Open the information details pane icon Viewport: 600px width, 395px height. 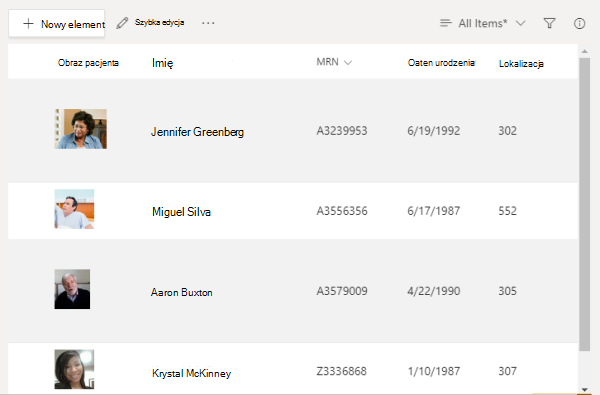(579, 23)
